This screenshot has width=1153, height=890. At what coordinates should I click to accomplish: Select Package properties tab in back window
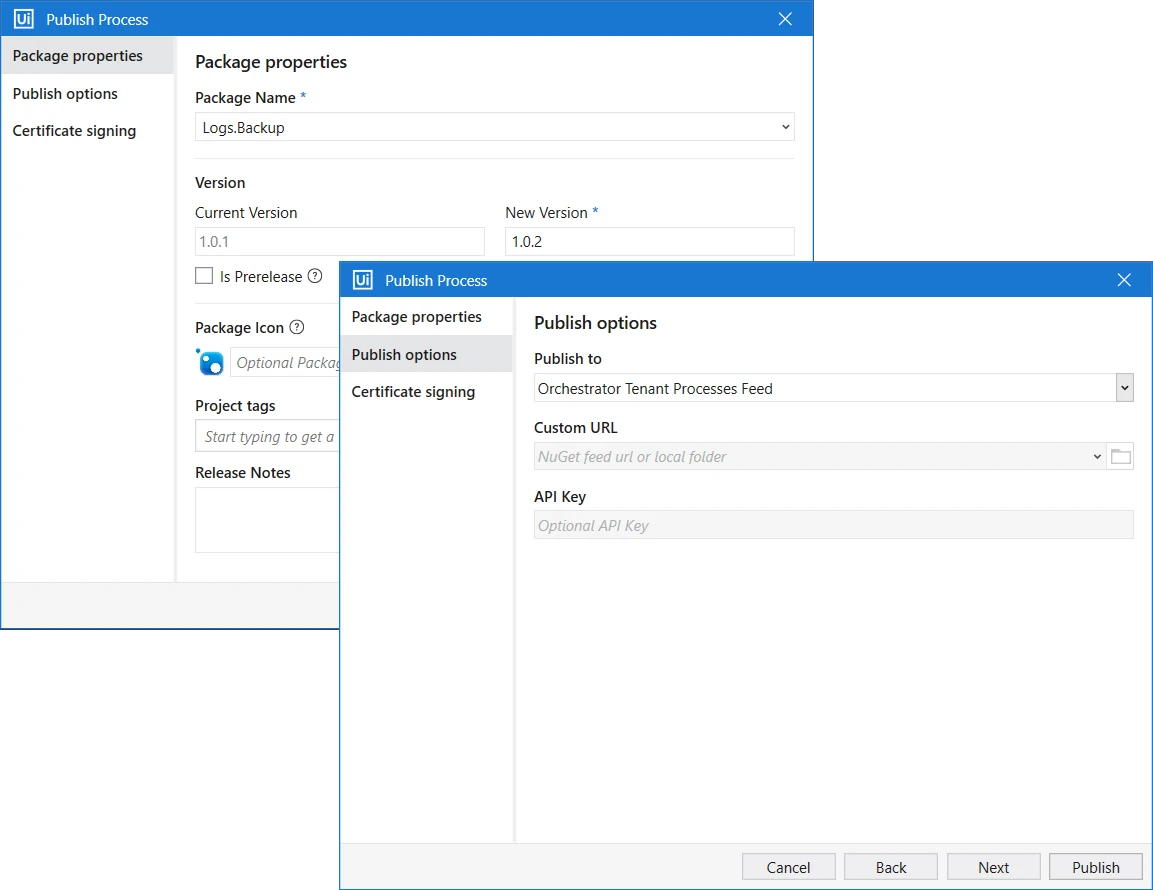pyautogui.click(x=88, y=56)
